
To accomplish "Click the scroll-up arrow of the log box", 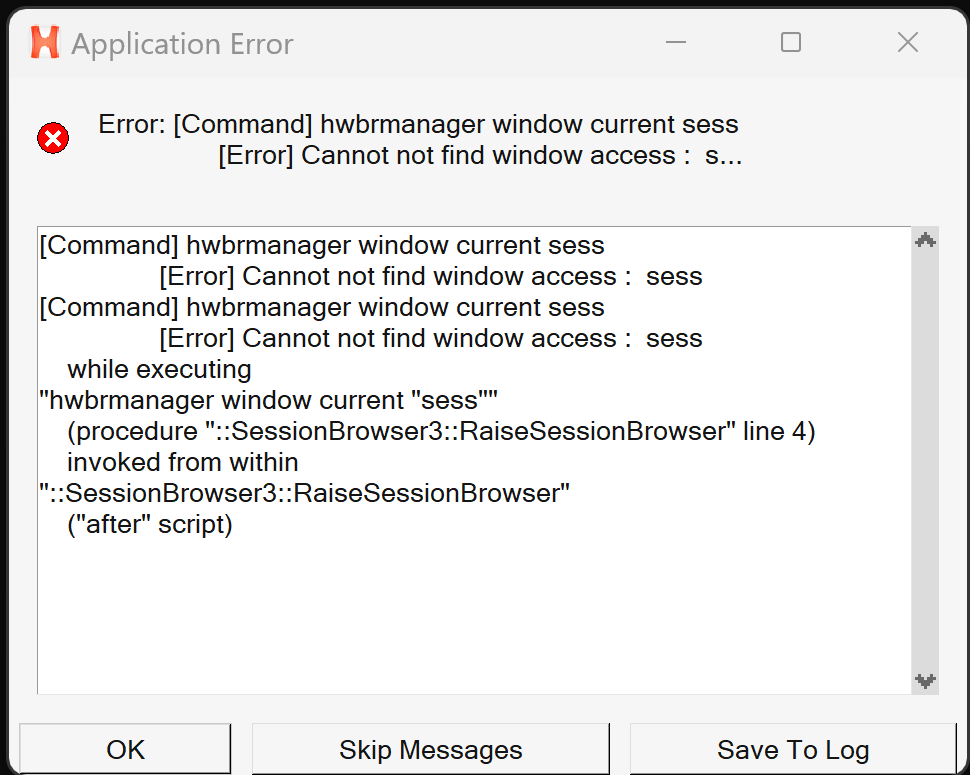I will [x=925, y=241].
